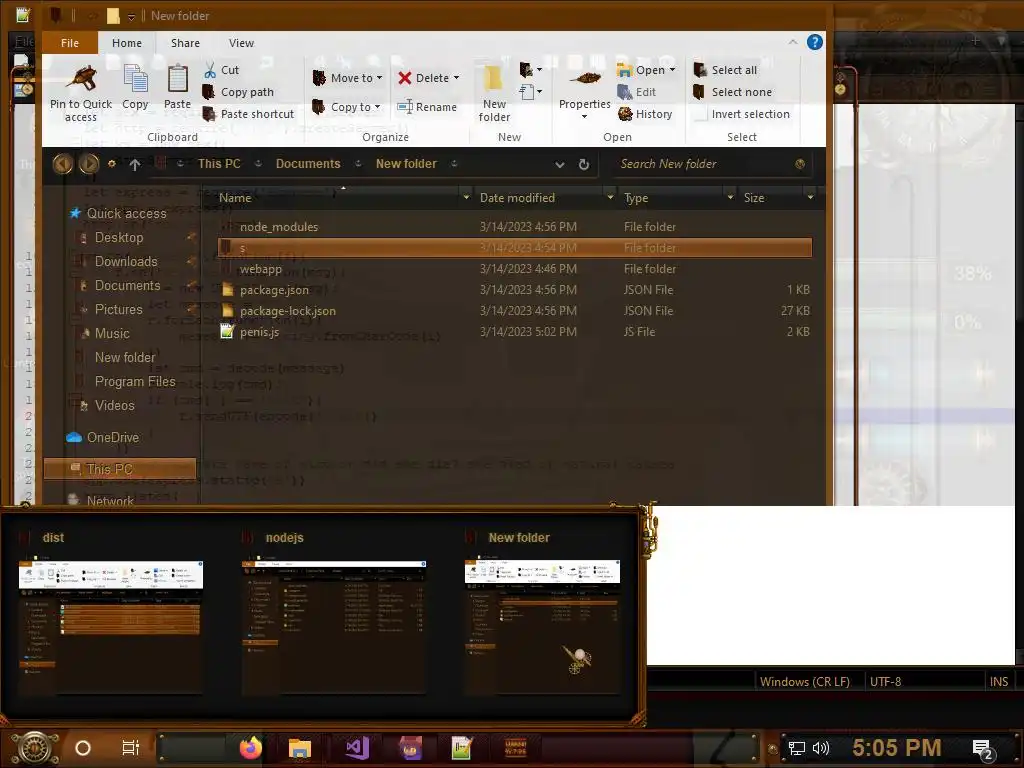Click the Edit icon in Open group
The height and width of the screenshot is (768, 1024).
625,92
